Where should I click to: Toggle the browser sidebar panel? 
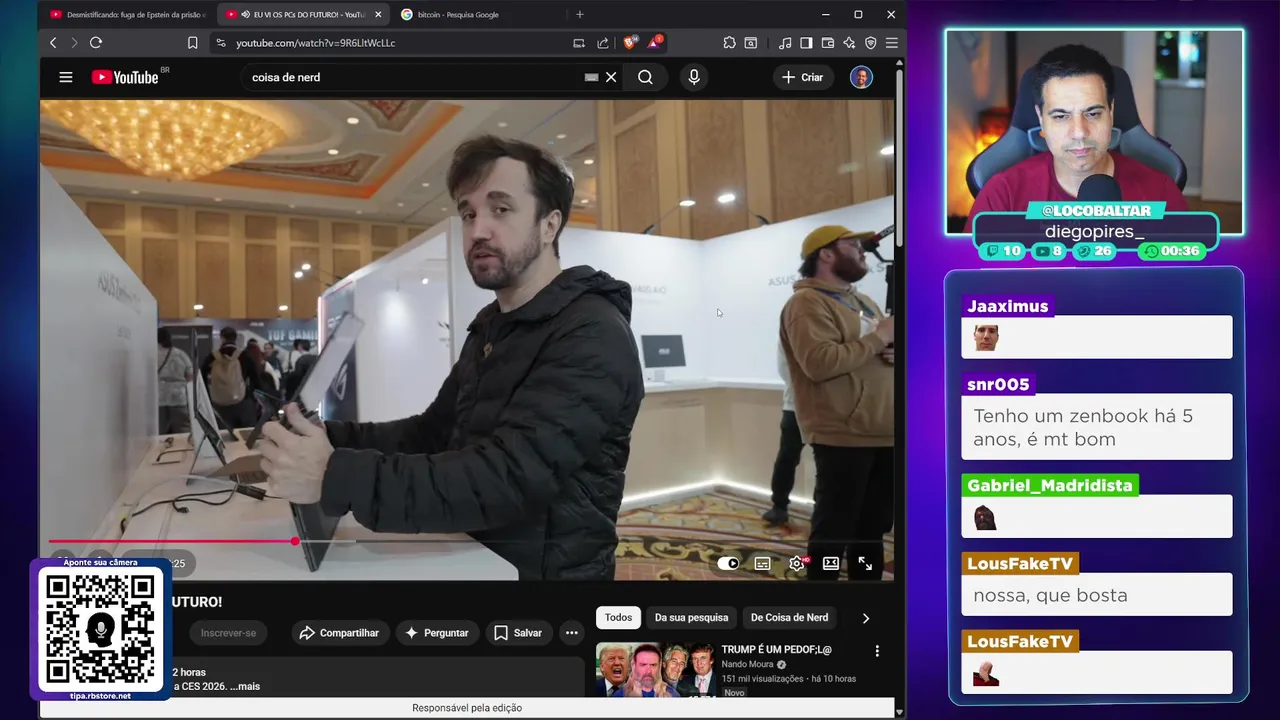pos(806,43)
